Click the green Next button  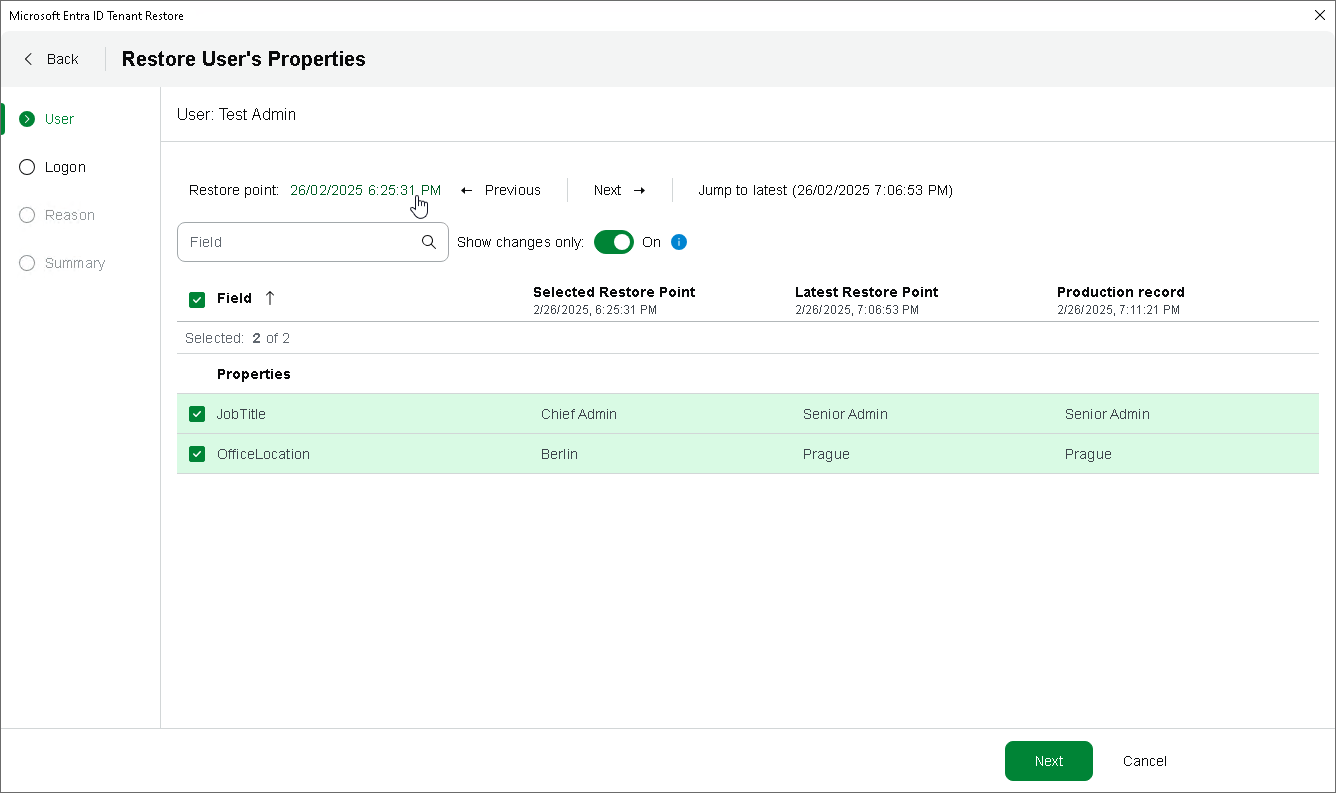pyautogui.click(x=1048, y=761)
